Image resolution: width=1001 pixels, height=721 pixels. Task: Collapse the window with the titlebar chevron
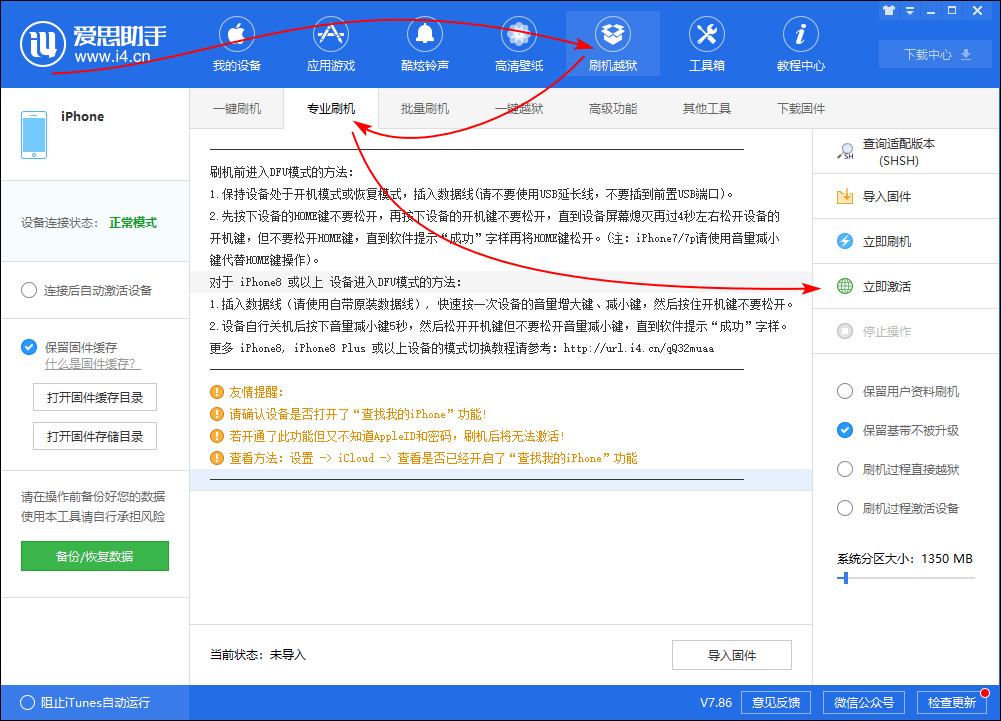point(910,10)
